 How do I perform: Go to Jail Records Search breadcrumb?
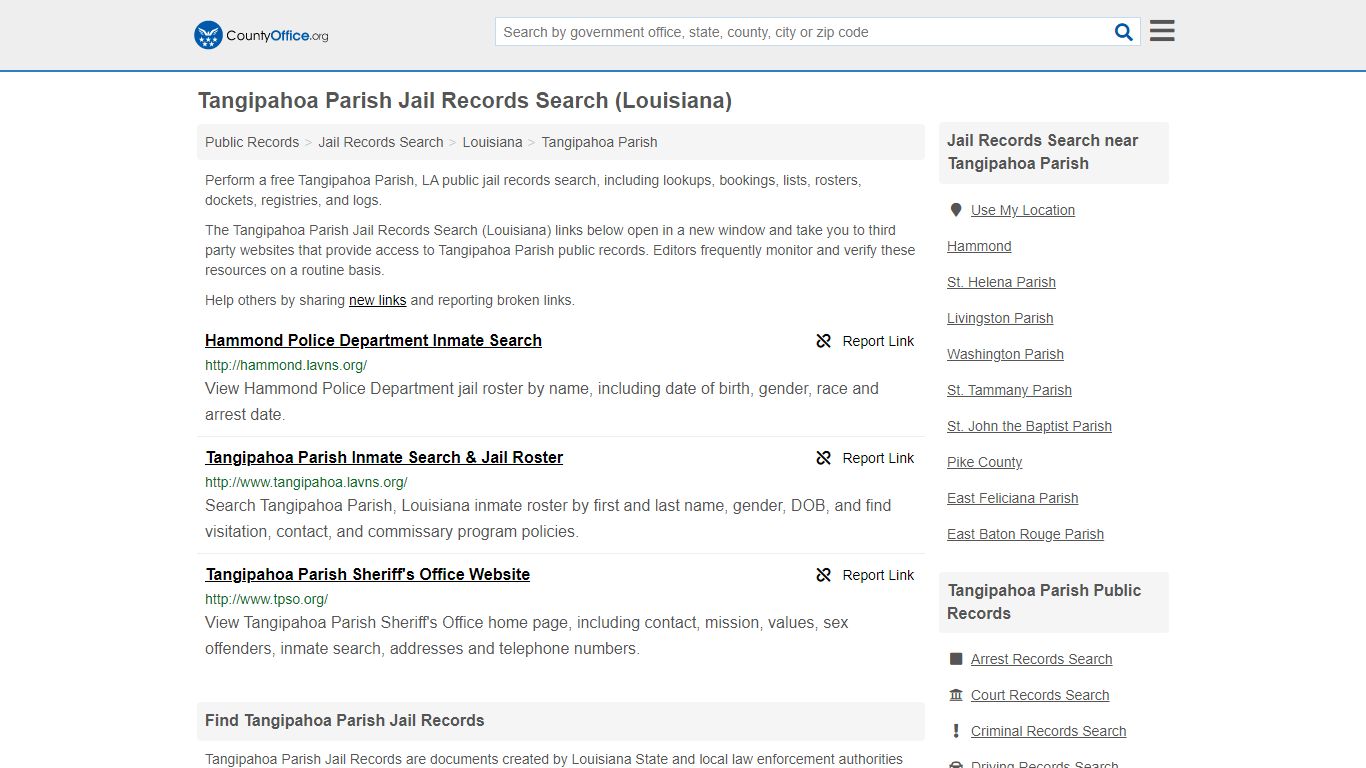pyautogui.click(x=381, y=142)
